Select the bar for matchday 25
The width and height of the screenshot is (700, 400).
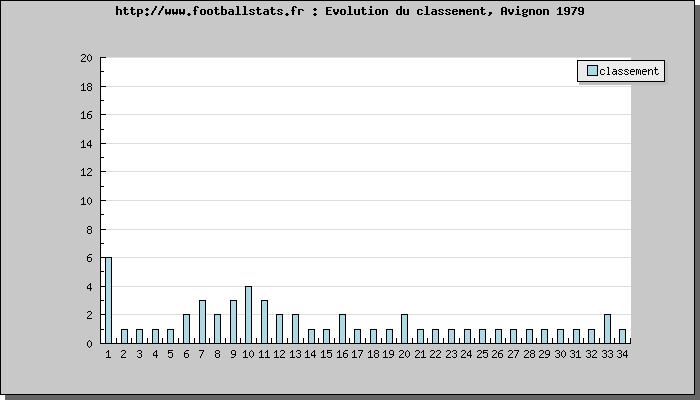click(482, 336)
